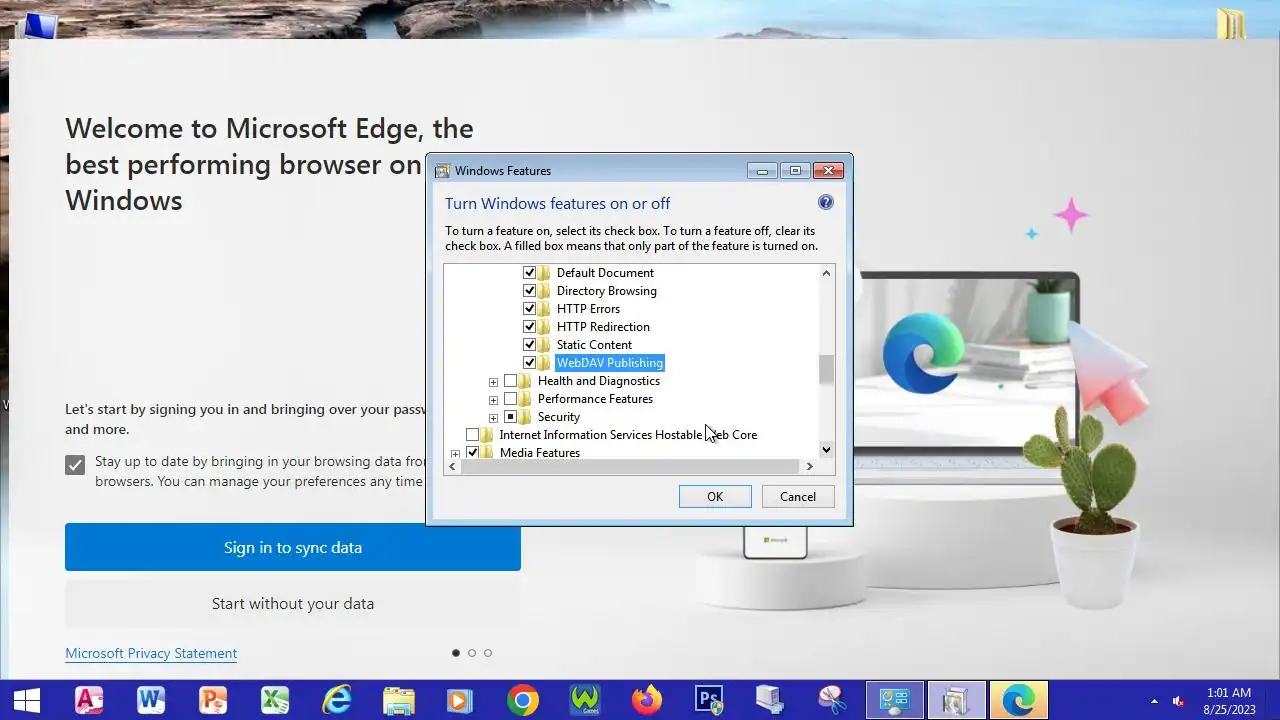Viewport: 1280px width, 720px height.
Task: Open the Snipping Tool taskbar icon
Action: click(x=833, y=699)
